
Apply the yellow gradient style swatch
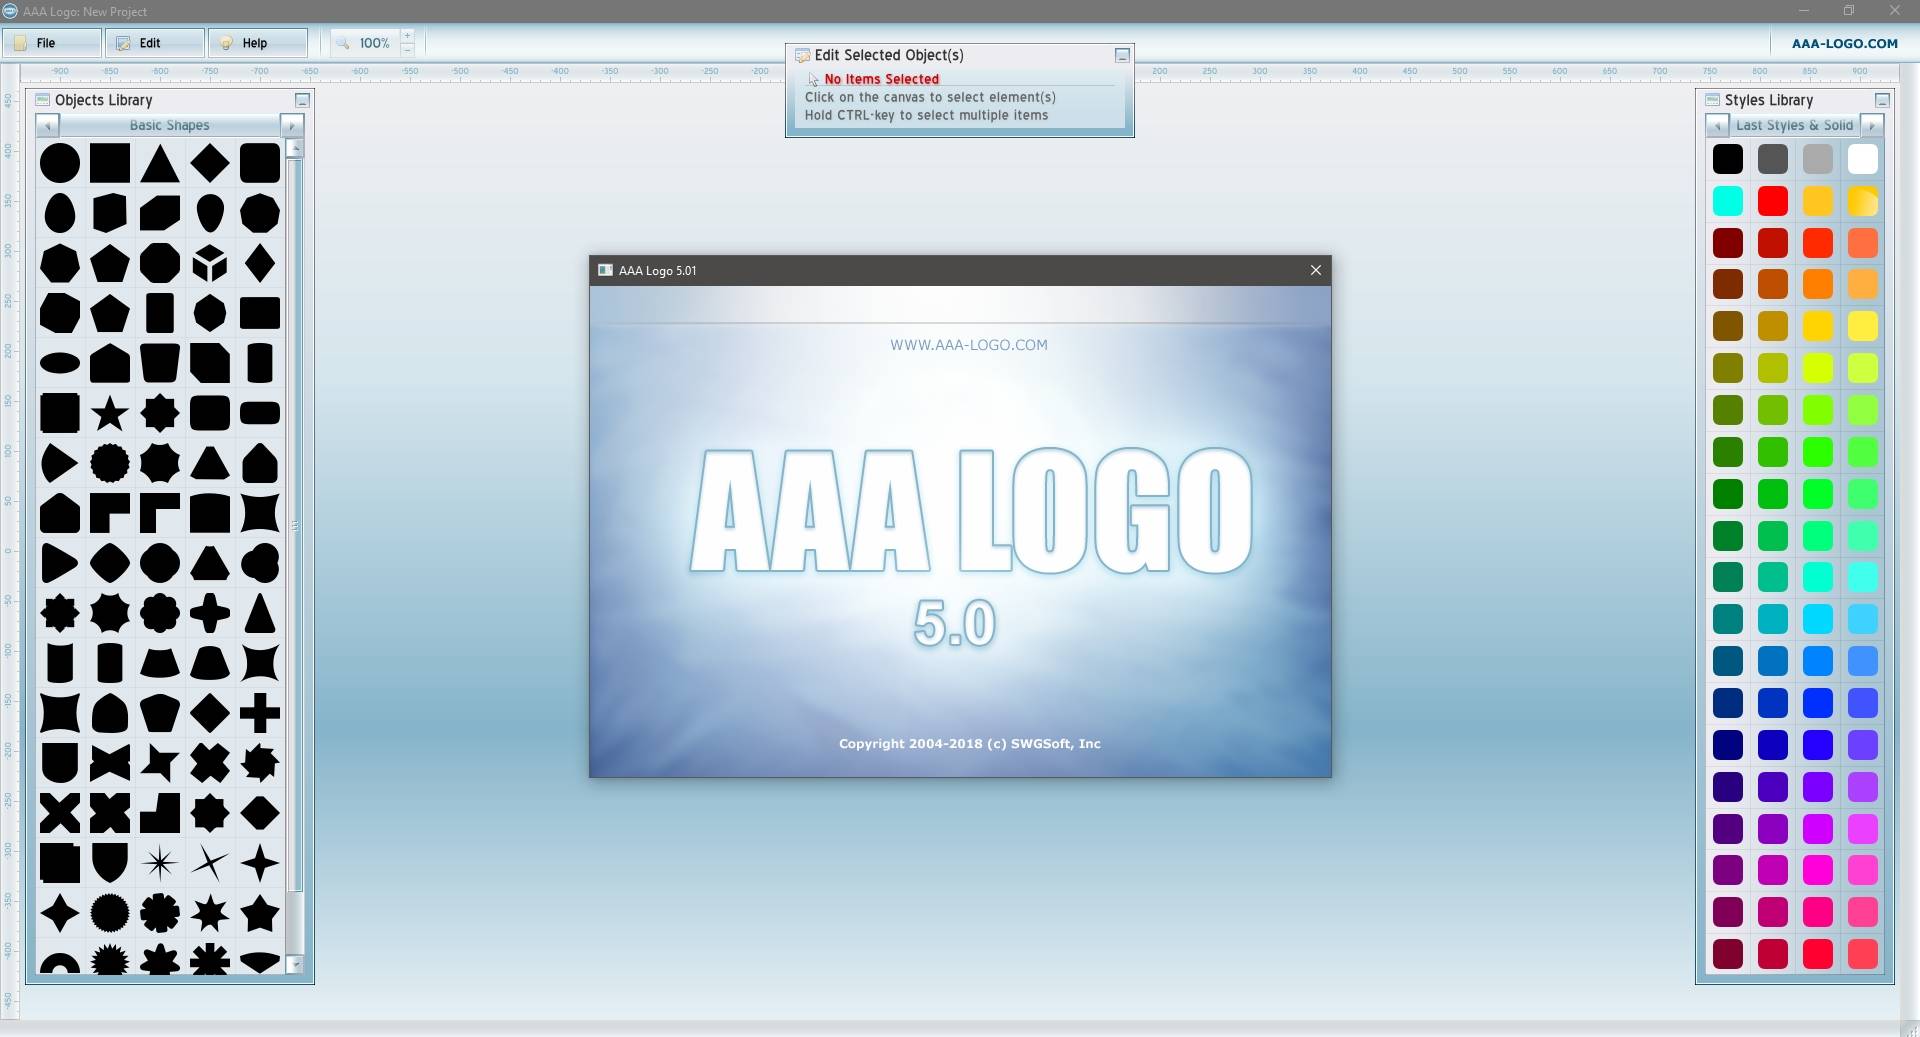[x=1862, y=201]
